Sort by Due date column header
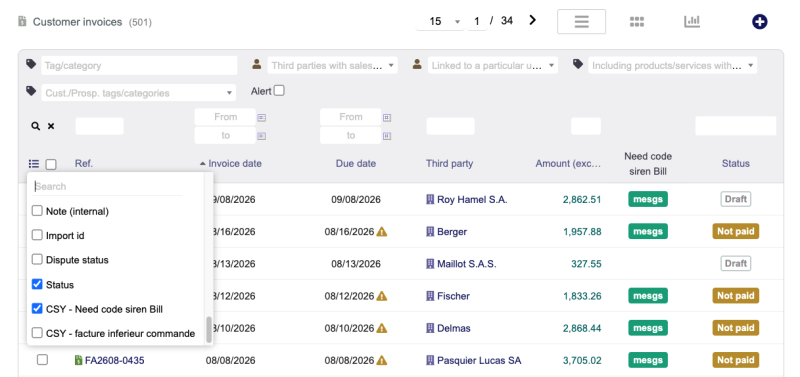The height and width of the screenshot is (377, 800). (356, 164)
